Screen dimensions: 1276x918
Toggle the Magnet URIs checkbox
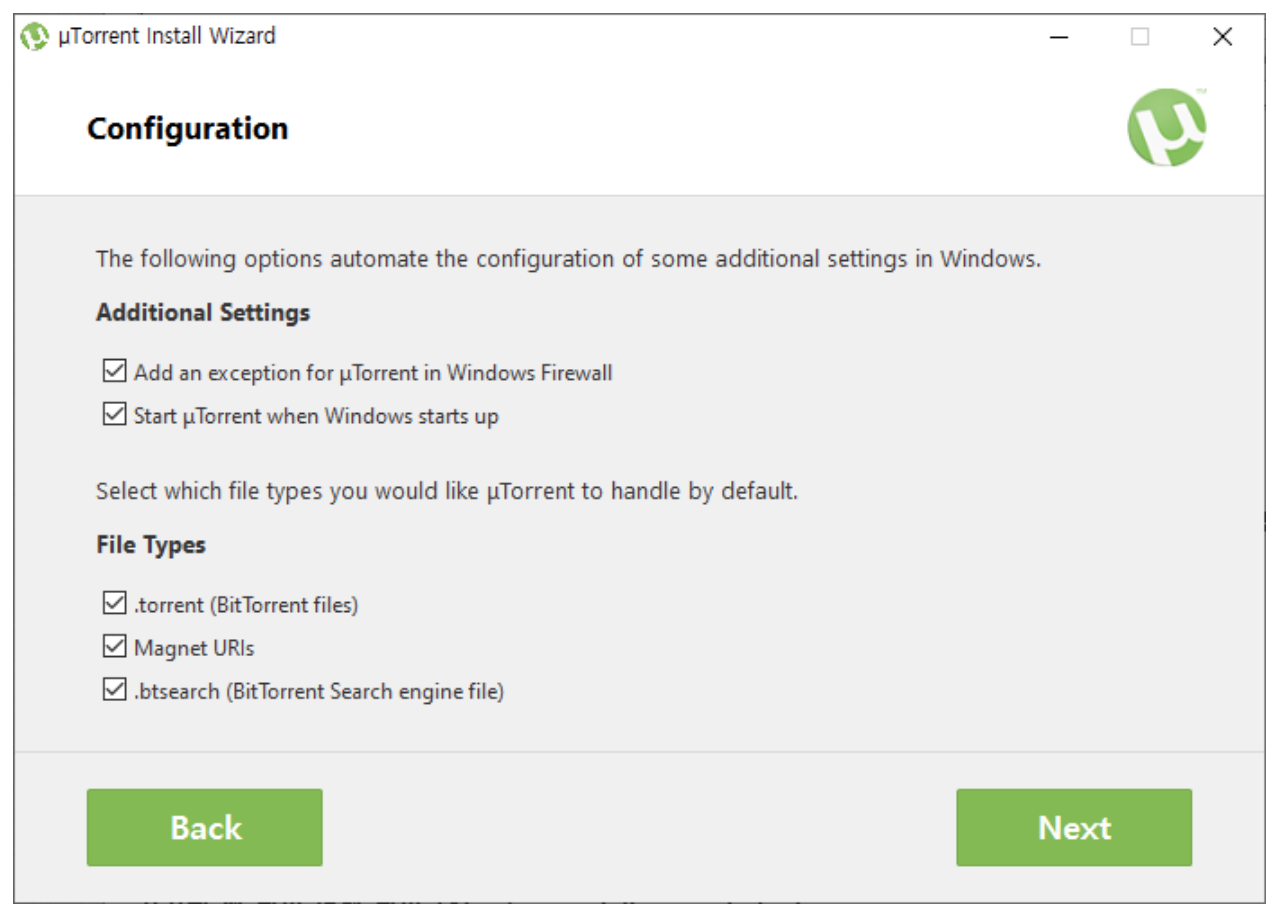[x=113, y=647]
